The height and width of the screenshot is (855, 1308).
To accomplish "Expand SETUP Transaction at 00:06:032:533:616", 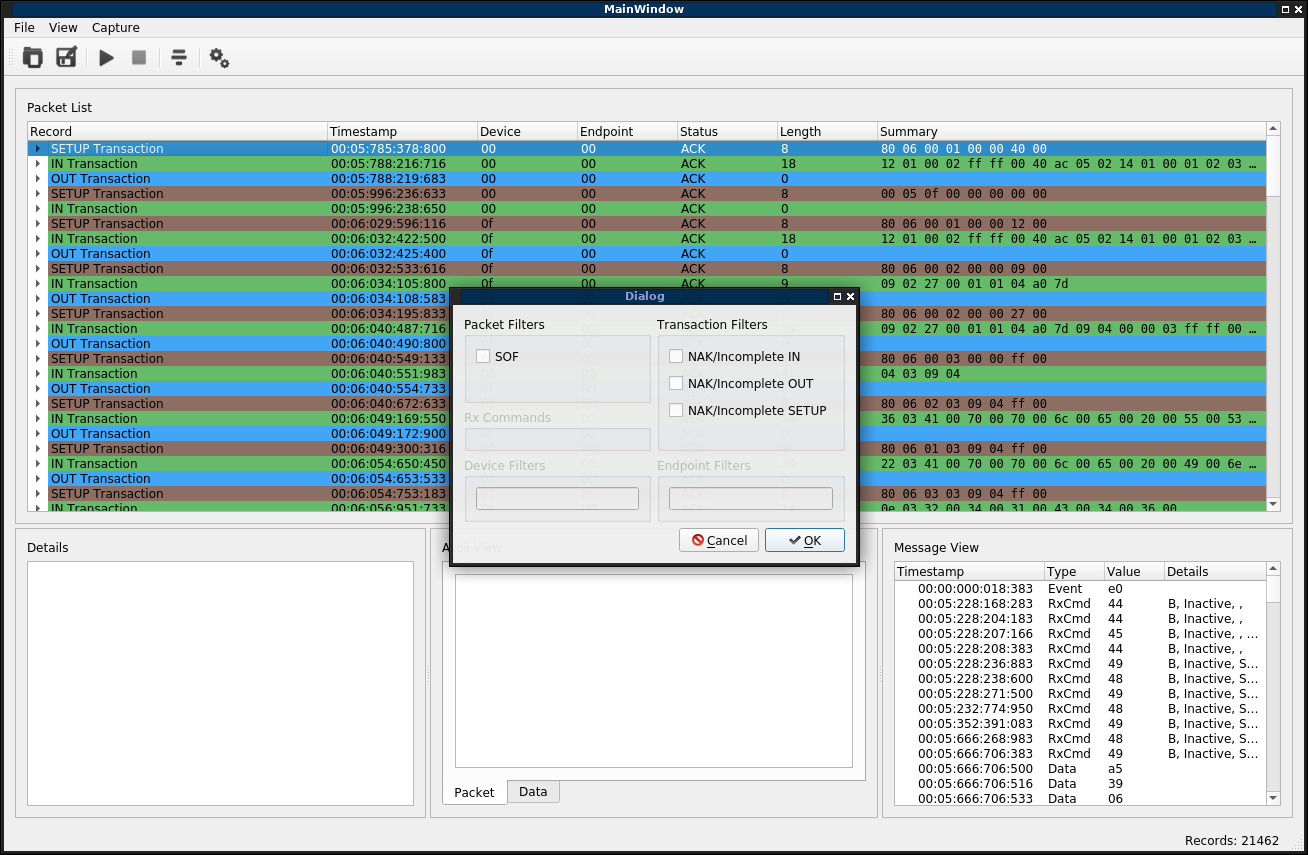I will pyautogui.click(x=38, y=269).
